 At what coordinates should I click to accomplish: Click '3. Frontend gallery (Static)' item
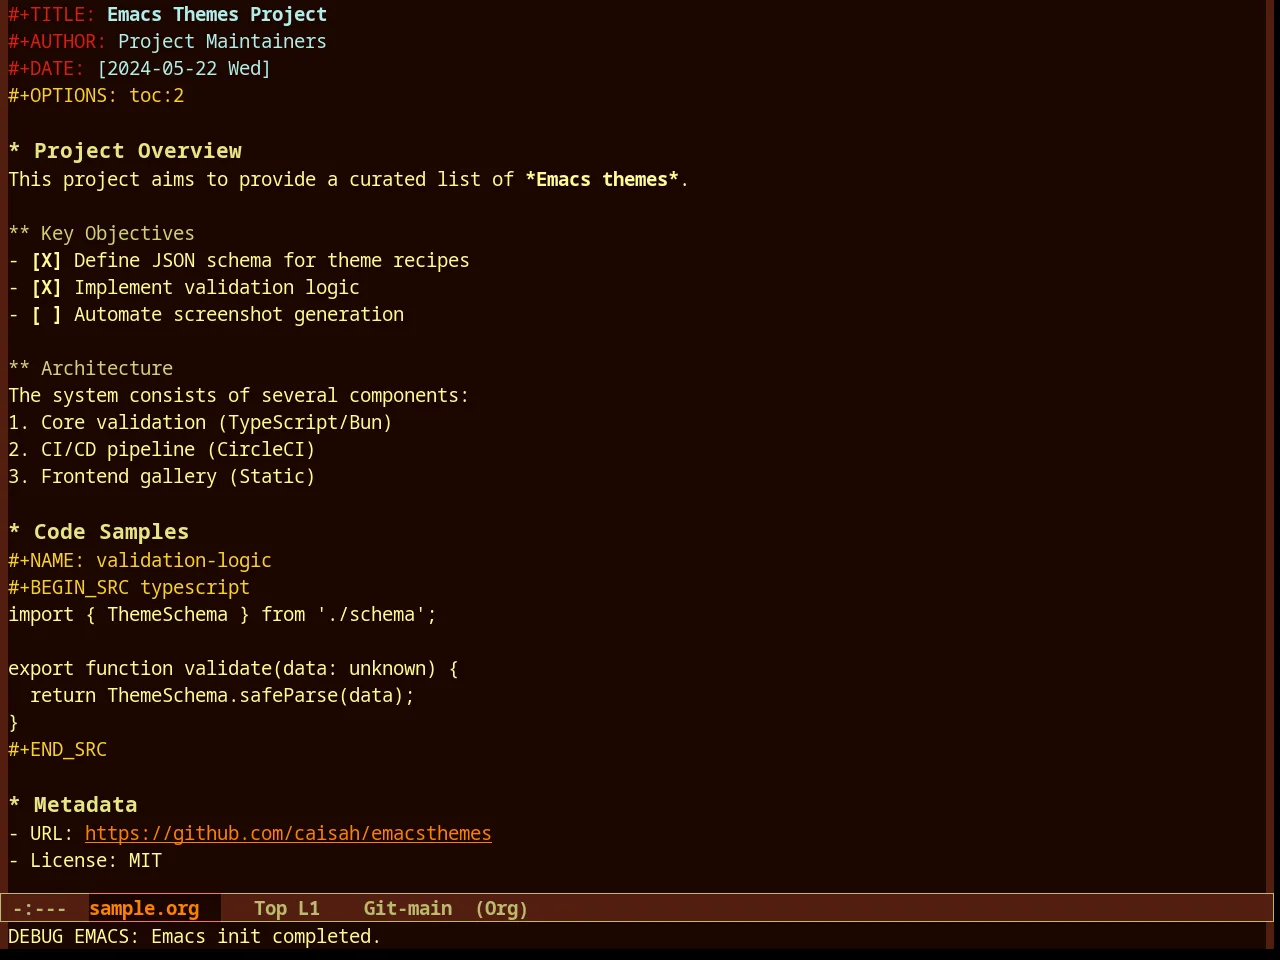(x=162, y=477)
